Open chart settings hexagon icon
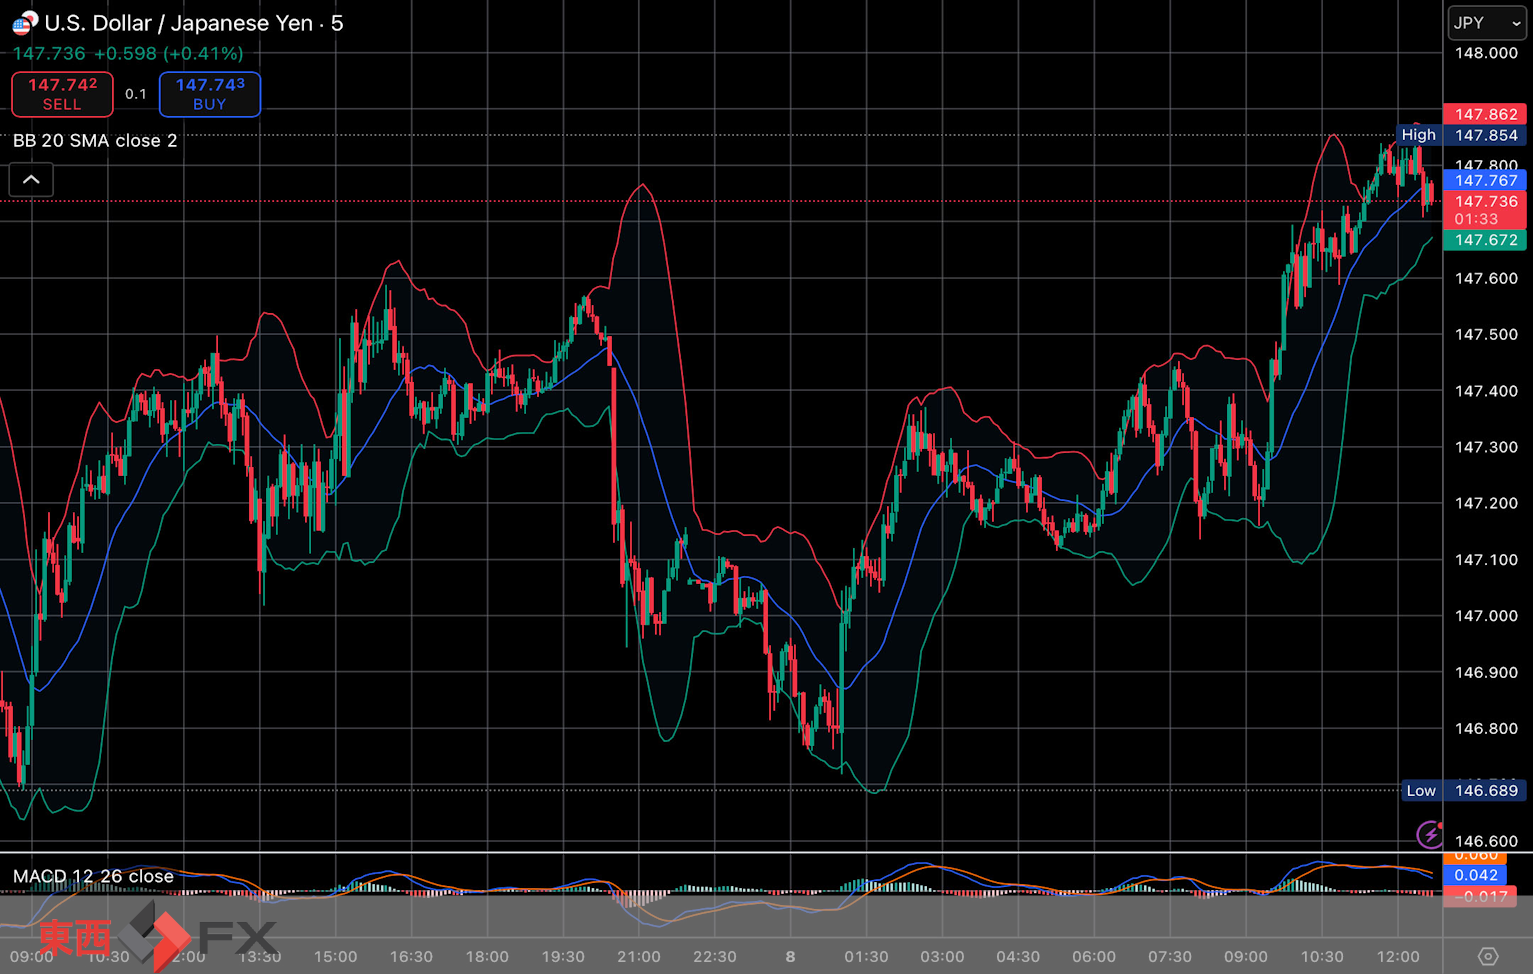The image size is (1533, 974). click(1487, 957)
